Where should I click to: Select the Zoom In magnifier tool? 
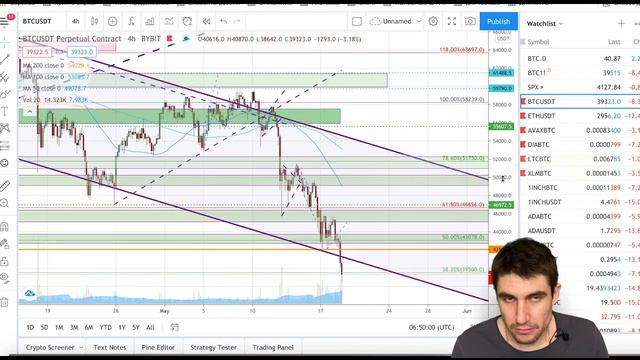tap(5, 203)
